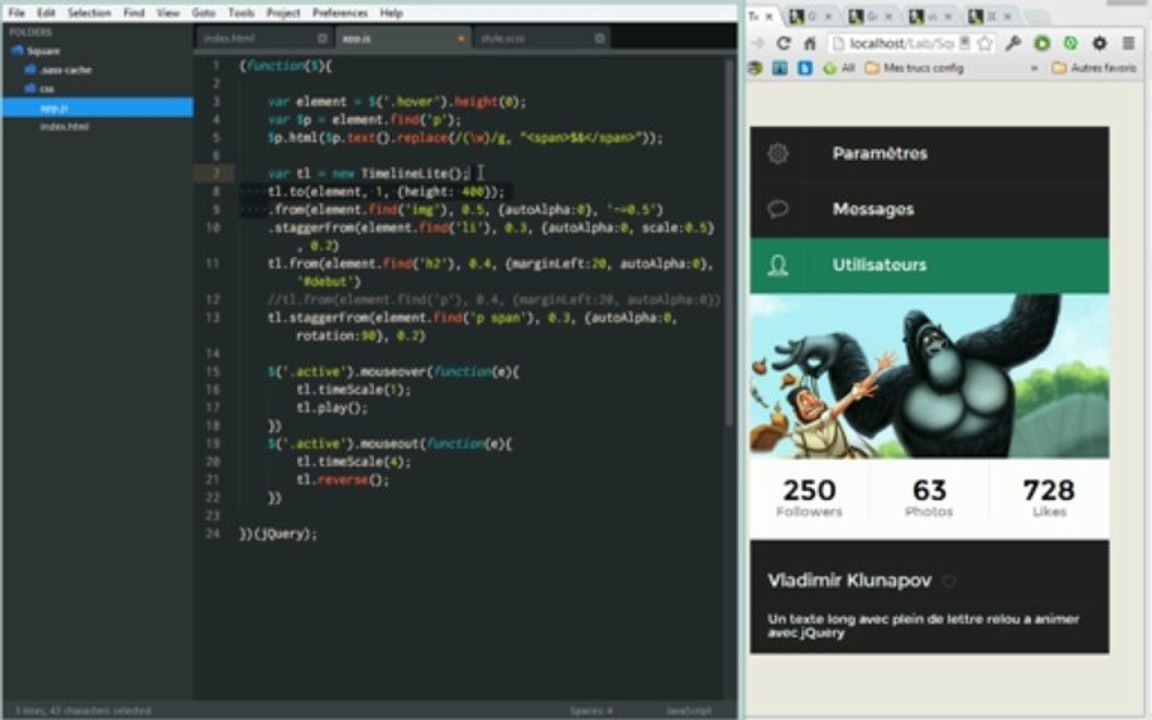Viewport: 1152px width, 720px height.
Task: Close the first browser tab
Action: [x=769, y=16]
